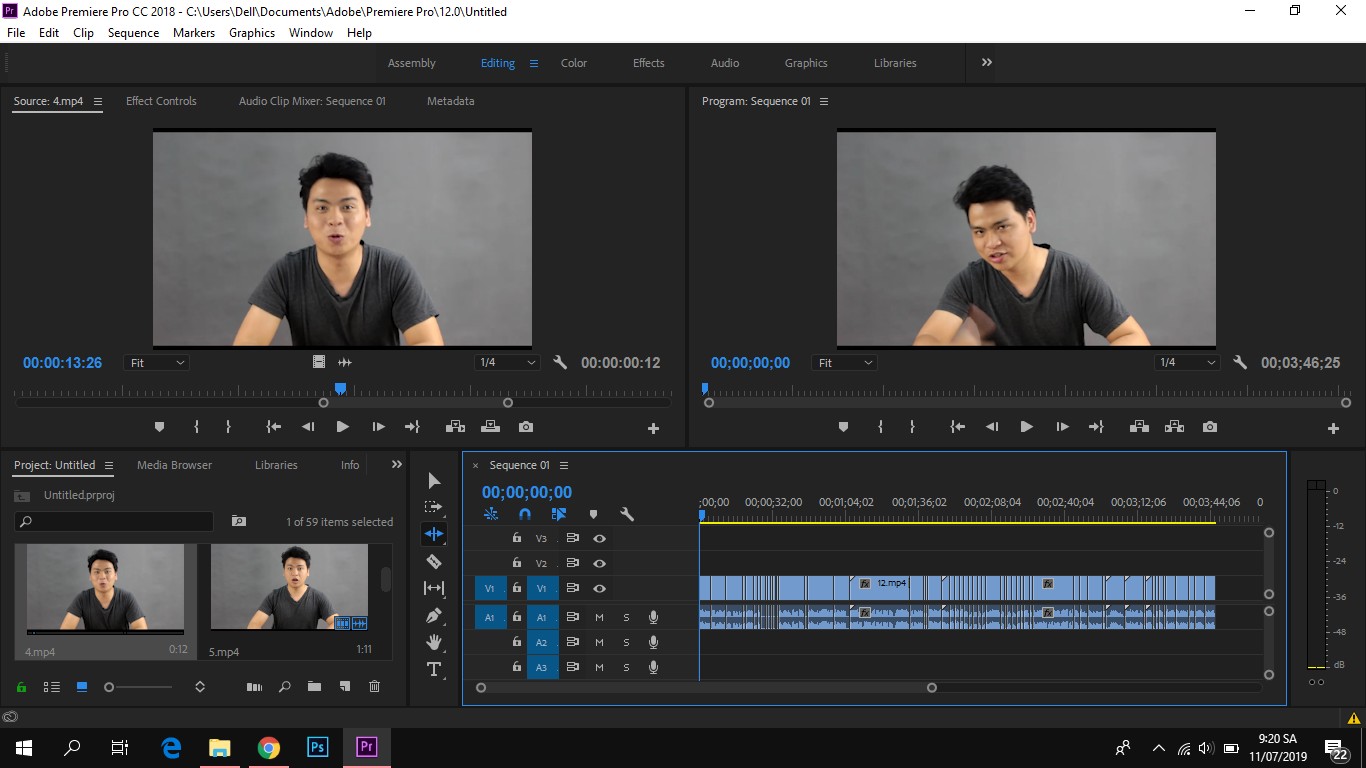Switch to the Color workspace
This screenshot has height=768, width=1366.
point(574,63)
